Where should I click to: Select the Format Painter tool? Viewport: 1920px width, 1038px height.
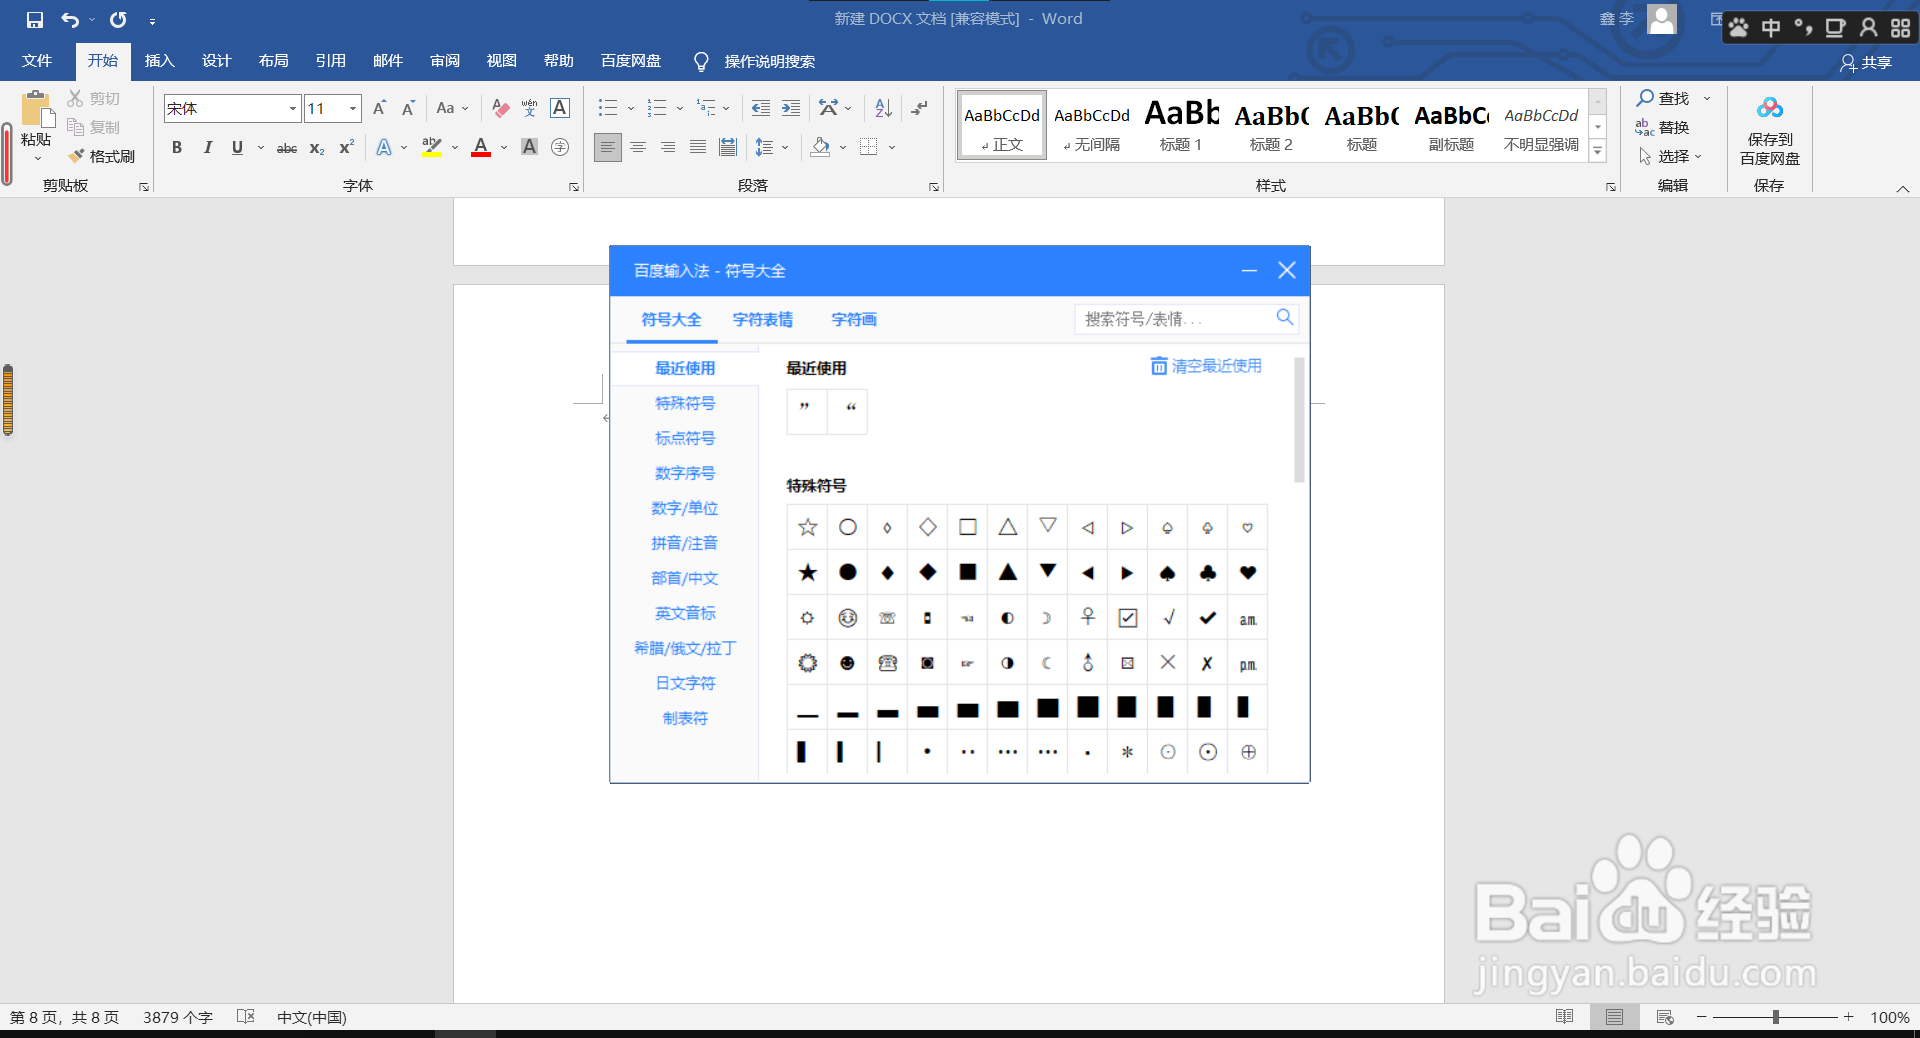101,156
